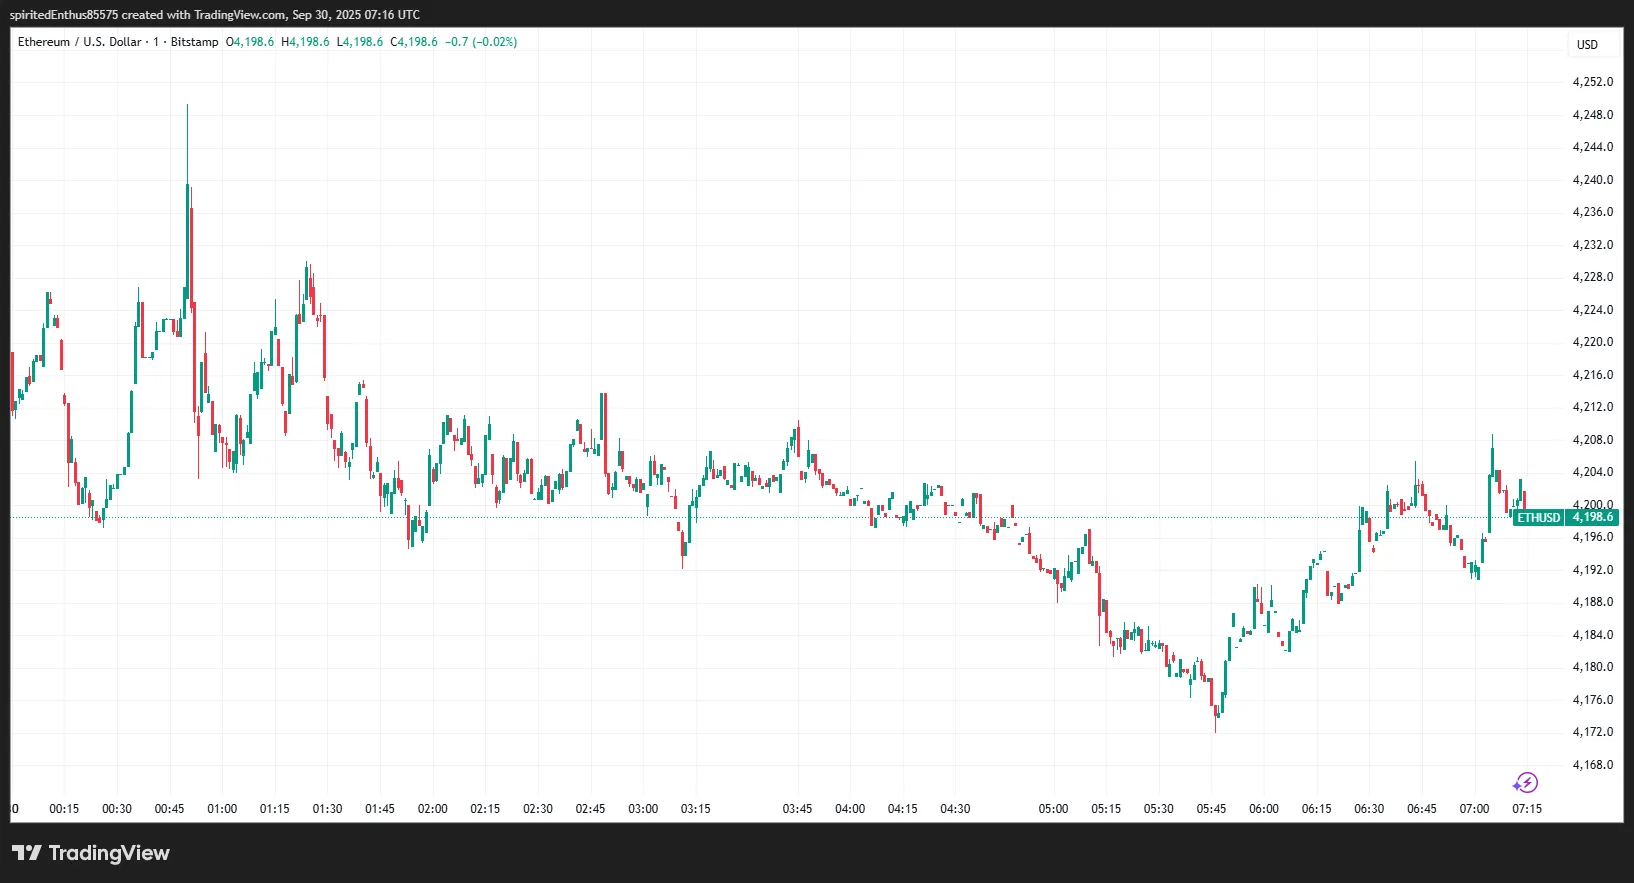Click the Ethereum / U.S. Dollar title
The height and width of the screenshot is (883, 1634).
[x=79, y=42]
